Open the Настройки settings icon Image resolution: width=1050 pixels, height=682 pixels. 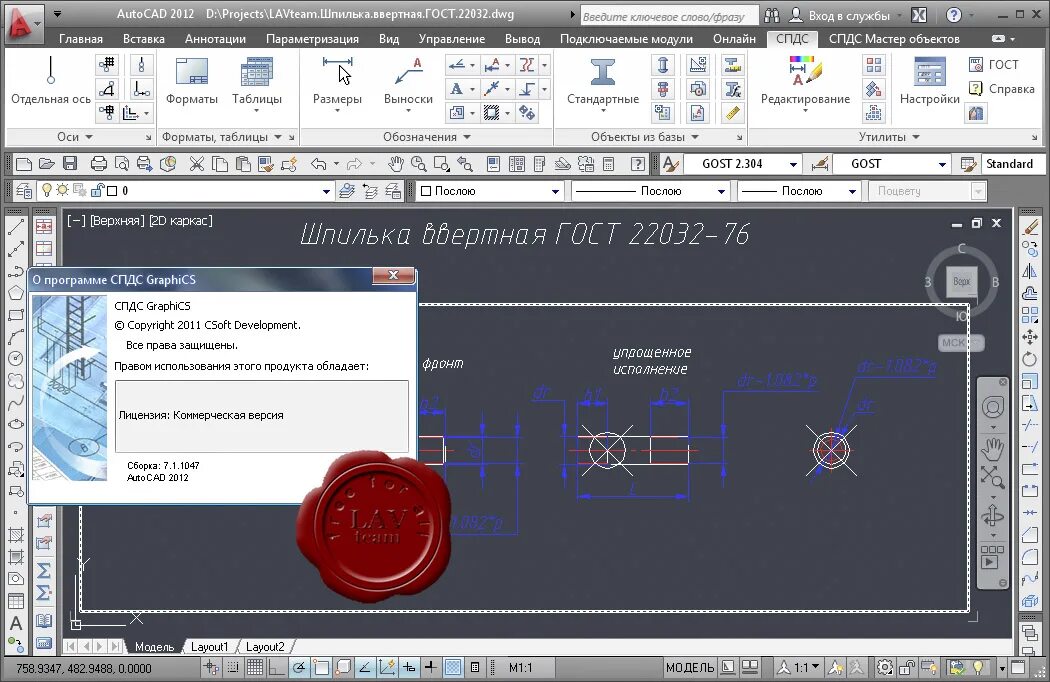(x=929, y=81)
